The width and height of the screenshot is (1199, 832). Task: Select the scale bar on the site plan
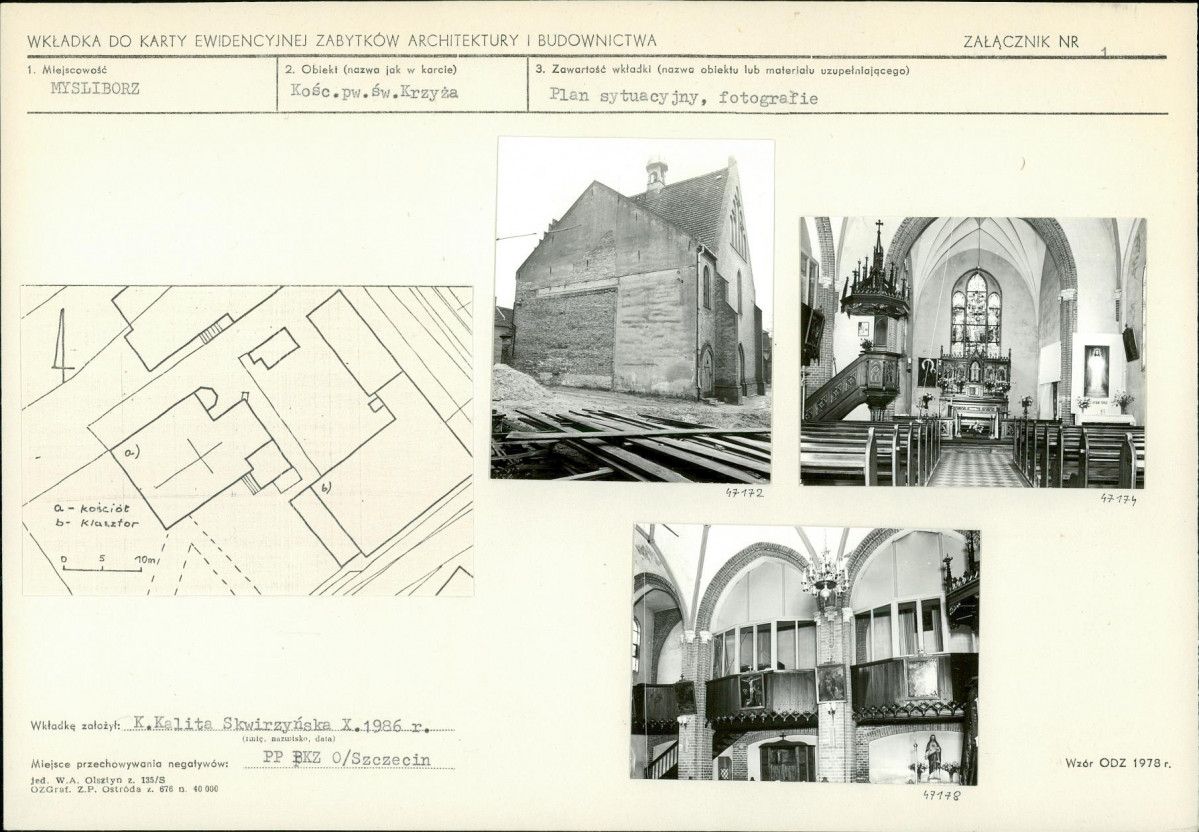click(101, 568)
